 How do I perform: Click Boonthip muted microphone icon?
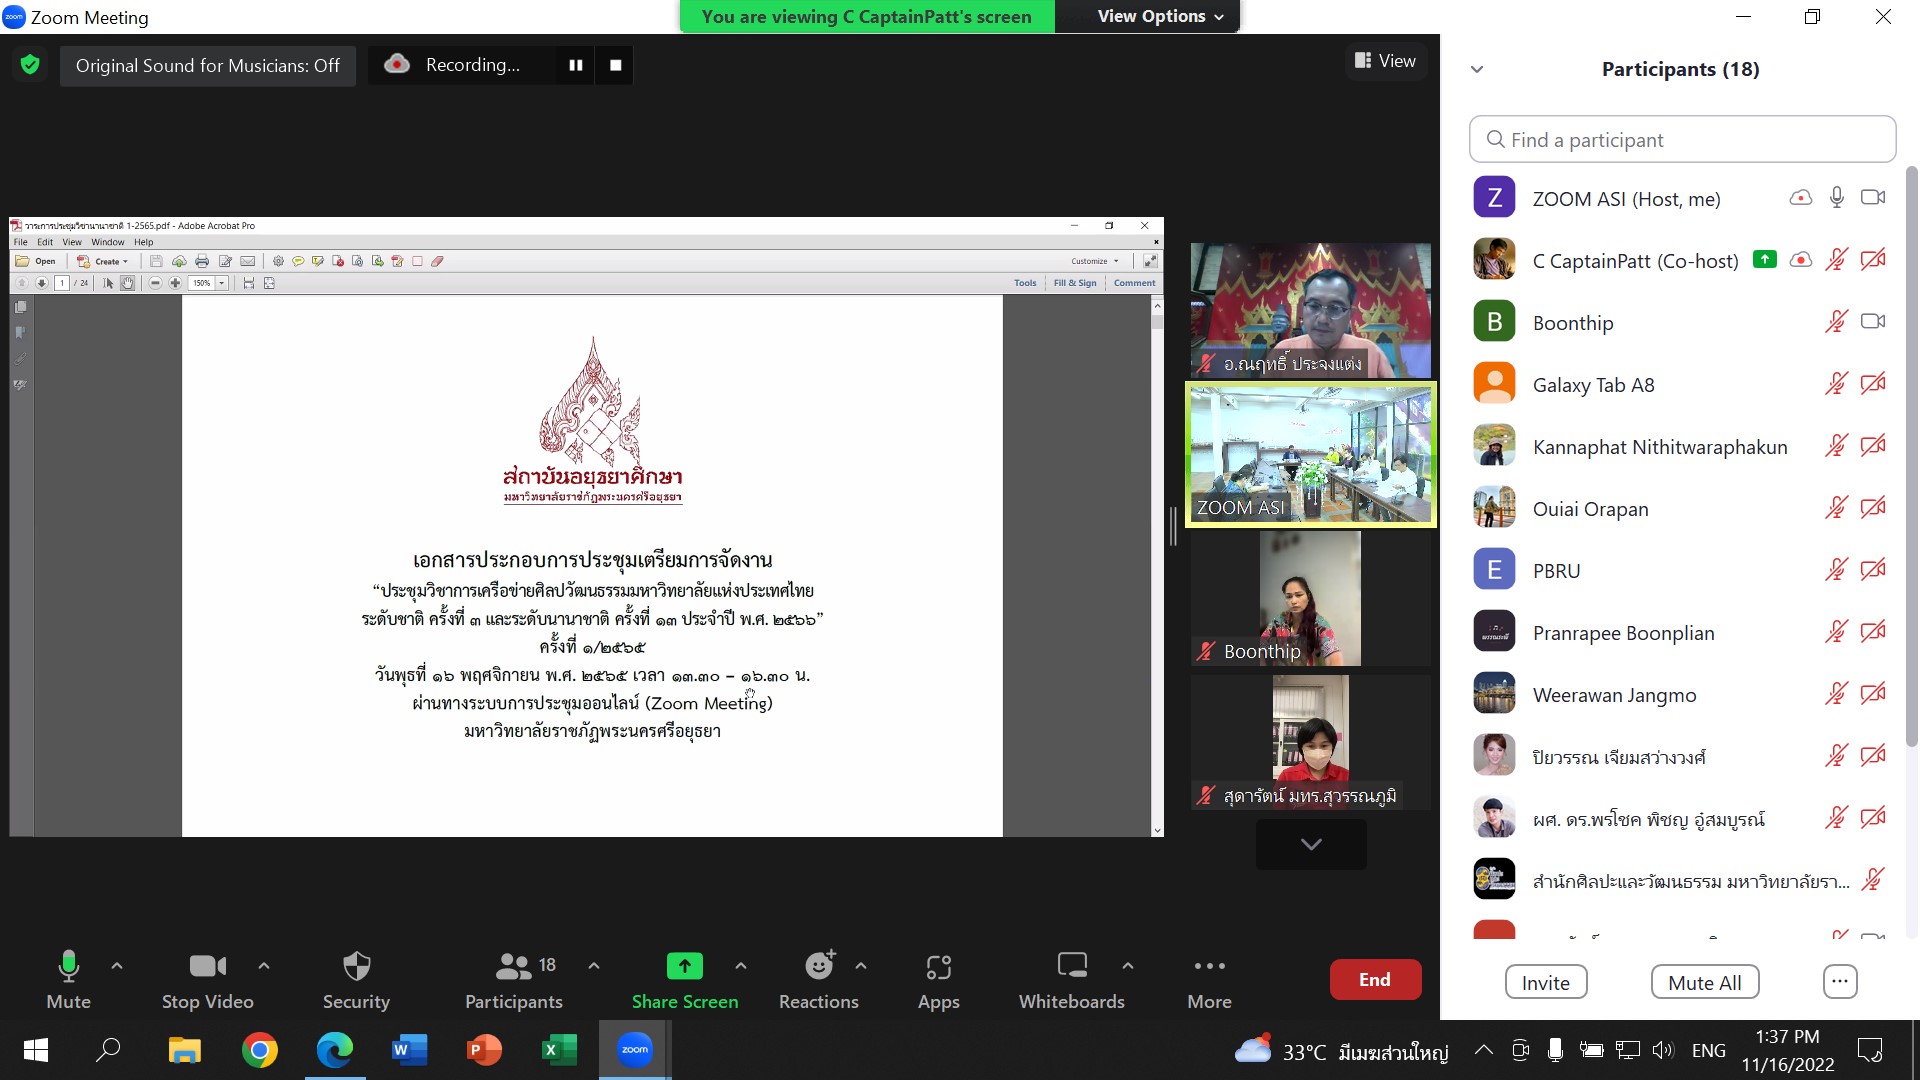point(1837,322)
